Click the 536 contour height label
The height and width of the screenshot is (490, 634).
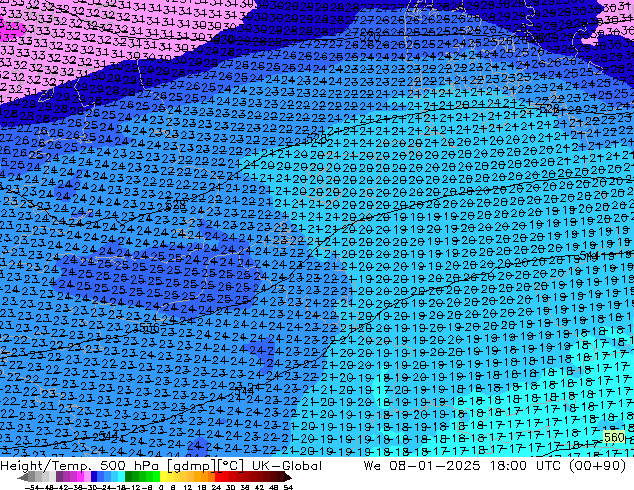[149, 328]
